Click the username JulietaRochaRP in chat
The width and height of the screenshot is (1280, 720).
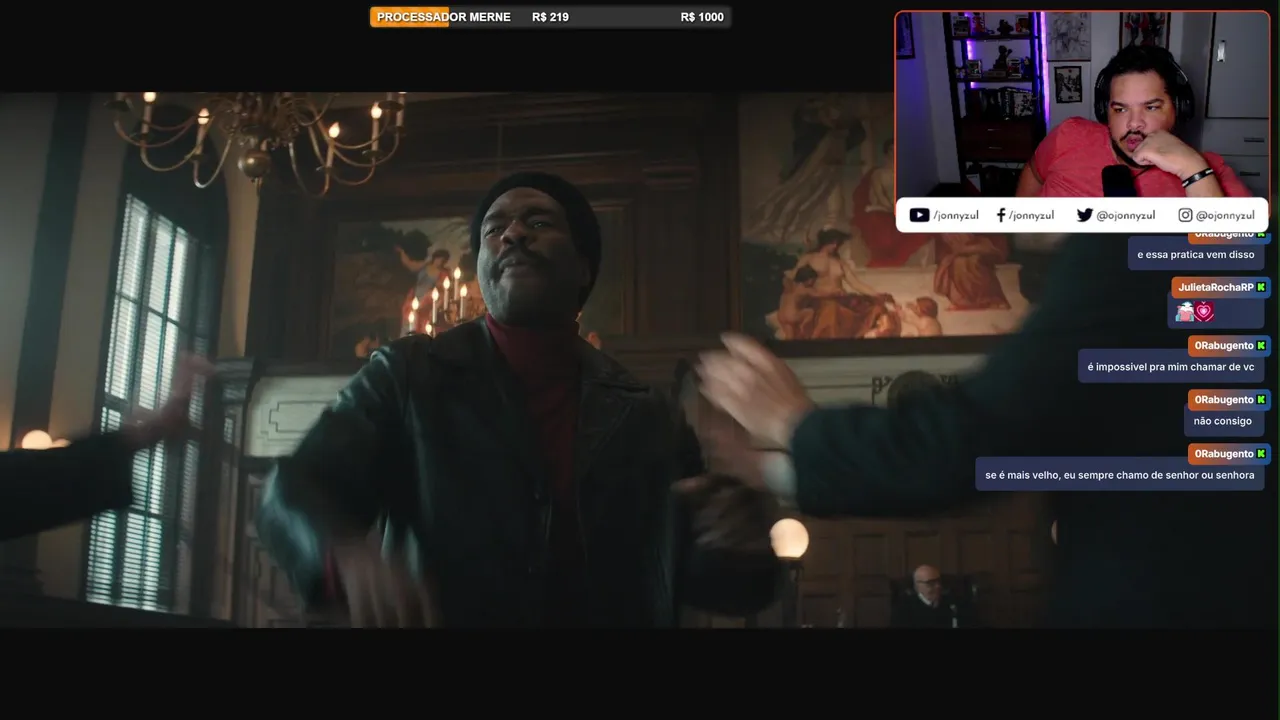click(x=1215, y=287)
